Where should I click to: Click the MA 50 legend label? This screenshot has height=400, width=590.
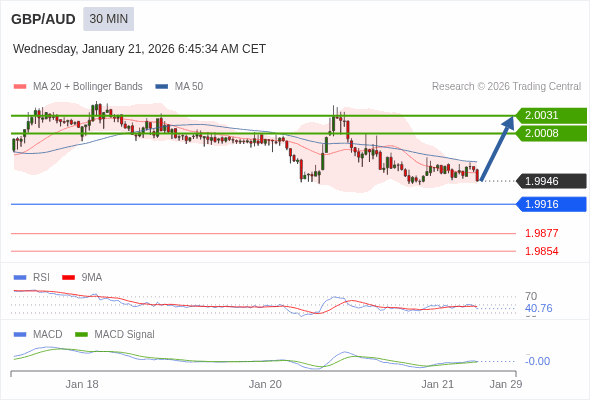point(189,87)
